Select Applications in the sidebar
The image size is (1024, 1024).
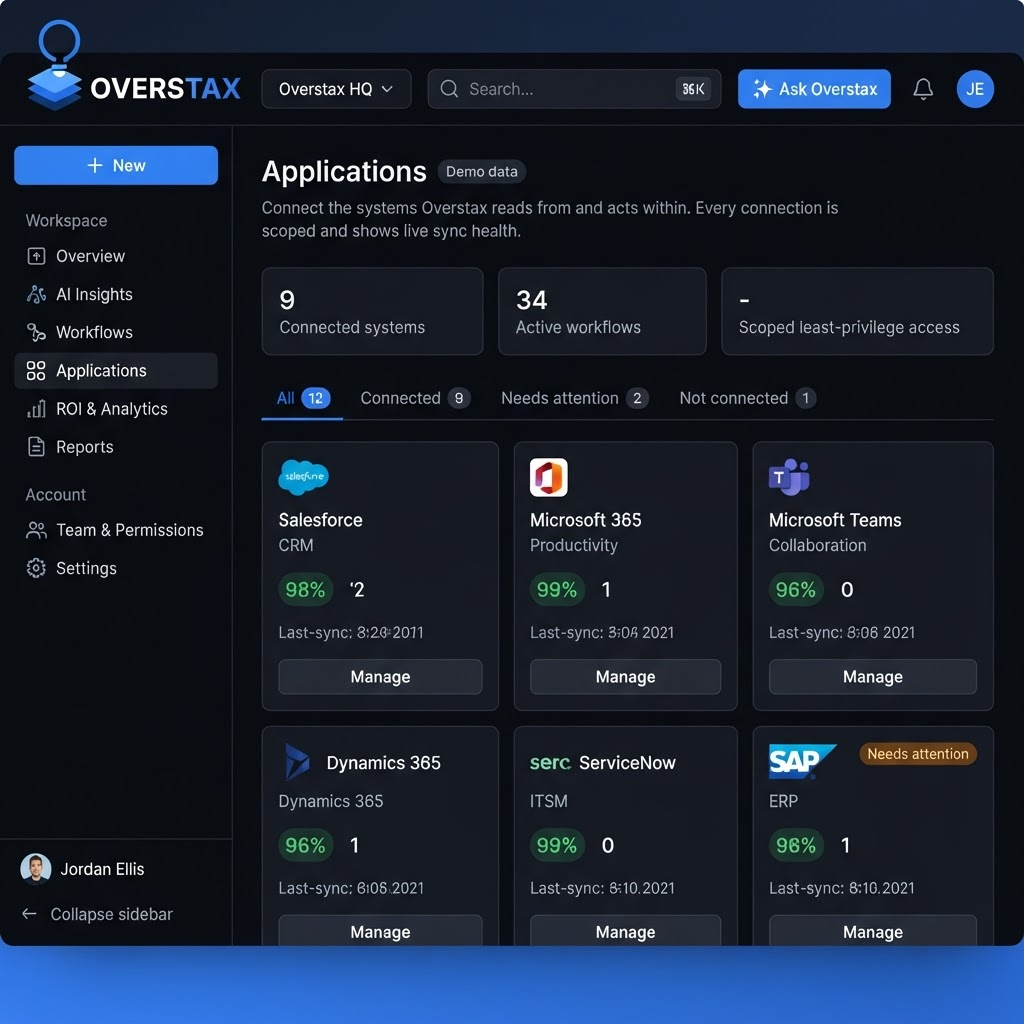116,371
